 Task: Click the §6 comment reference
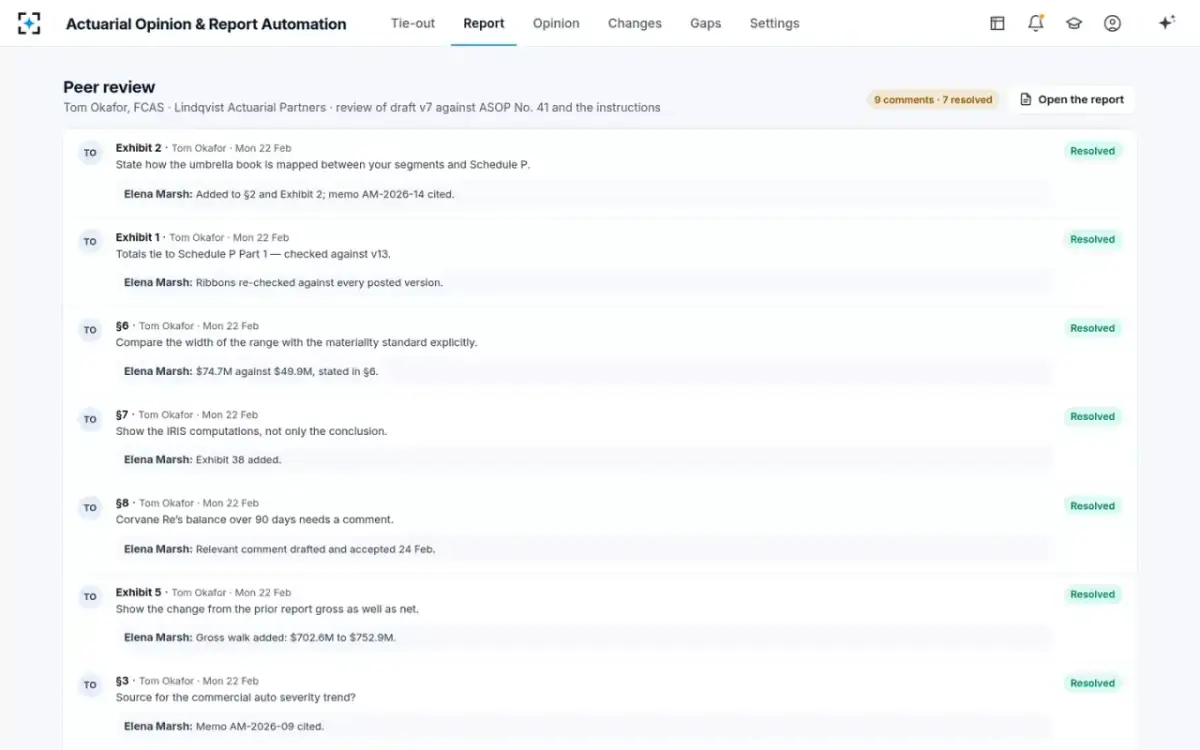click(x=122, y=326)
